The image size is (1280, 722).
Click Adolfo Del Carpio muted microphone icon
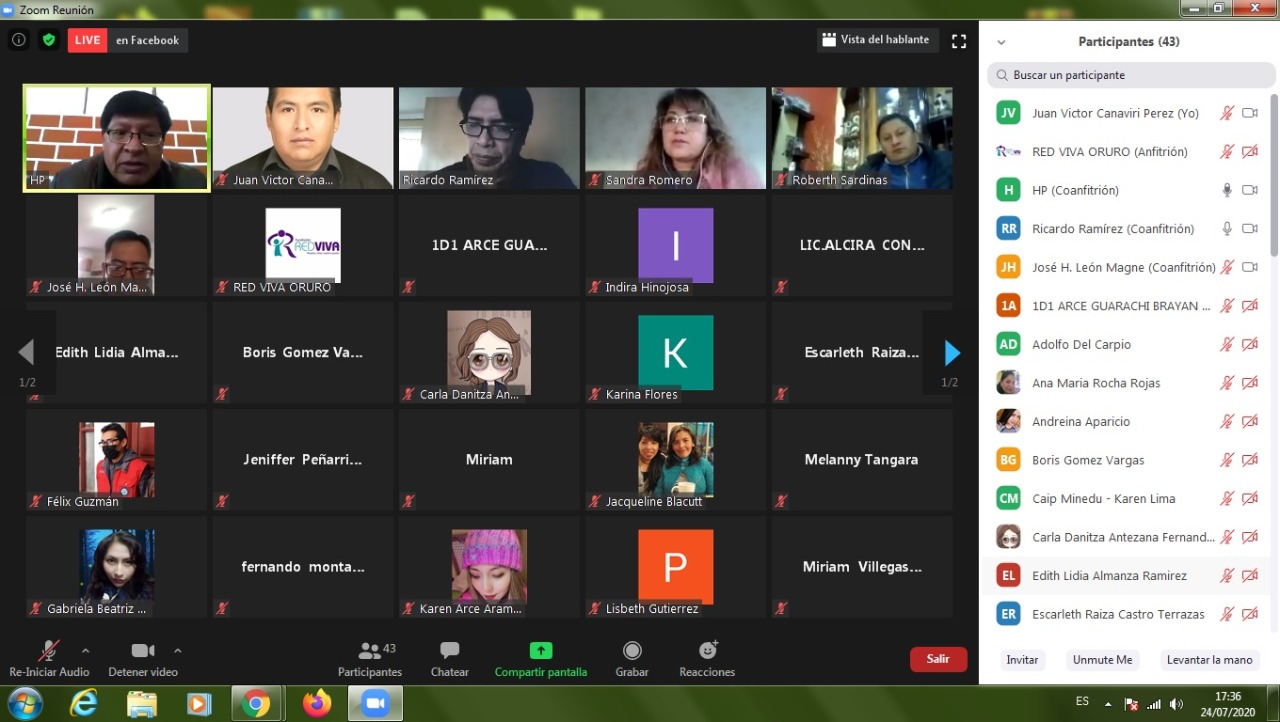point(1227,344)
